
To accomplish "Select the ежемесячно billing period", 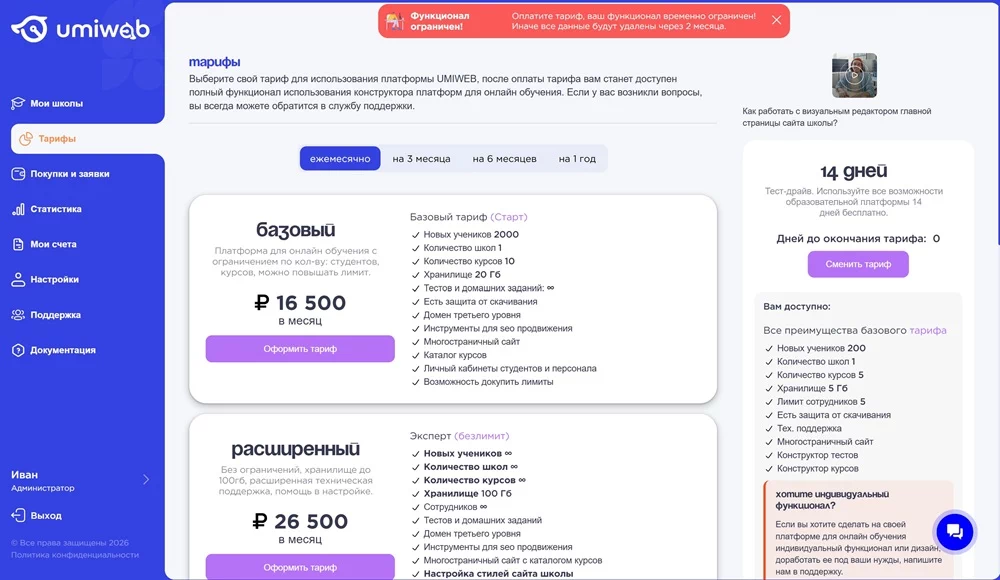I will [340, 159].
